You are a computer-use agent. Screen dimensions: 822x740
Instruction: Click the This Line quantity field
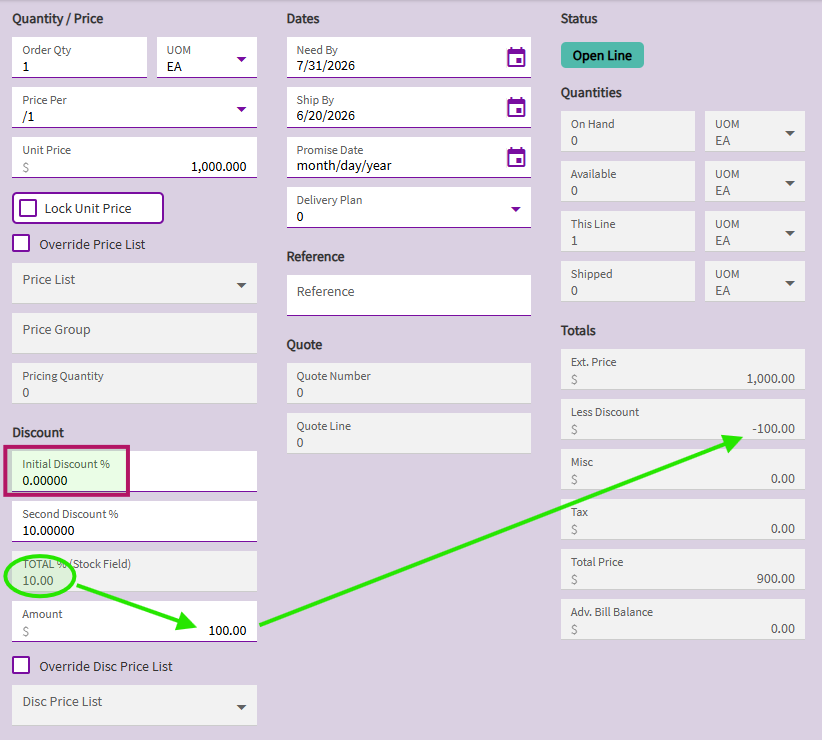pos(628,231)
